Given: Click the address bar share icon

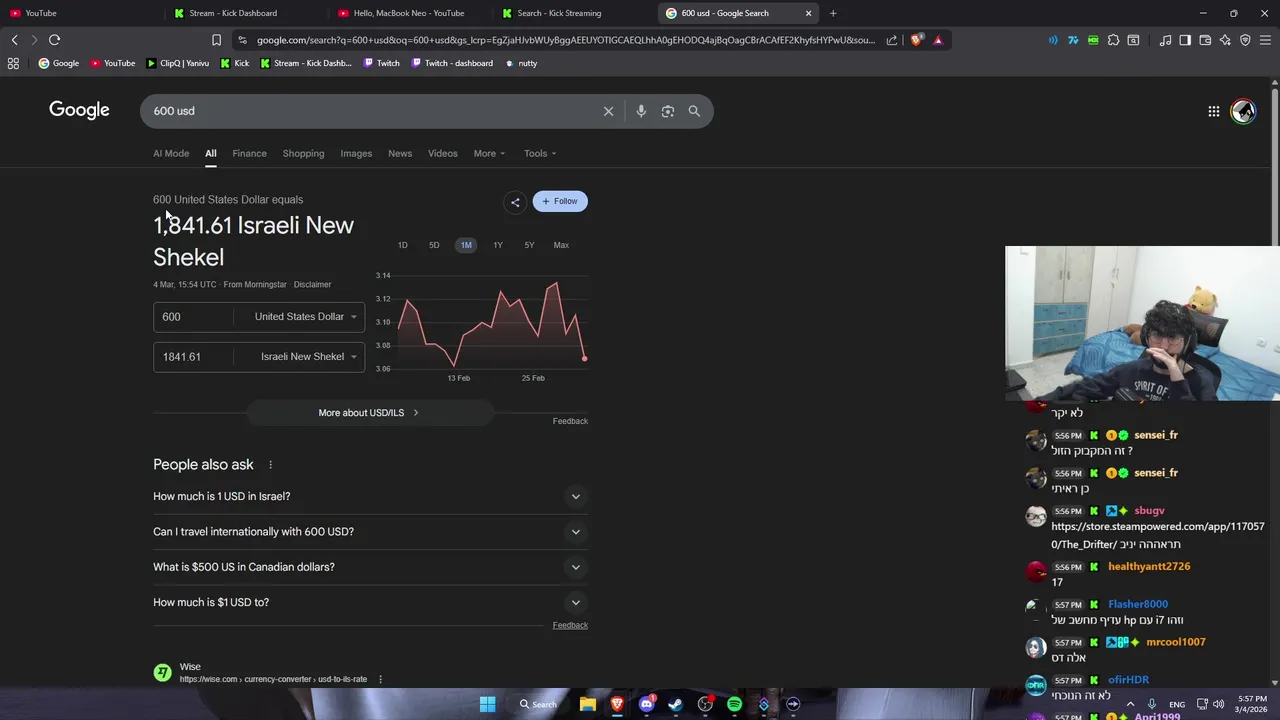Looking at the screenshot, I should [892, 40].
